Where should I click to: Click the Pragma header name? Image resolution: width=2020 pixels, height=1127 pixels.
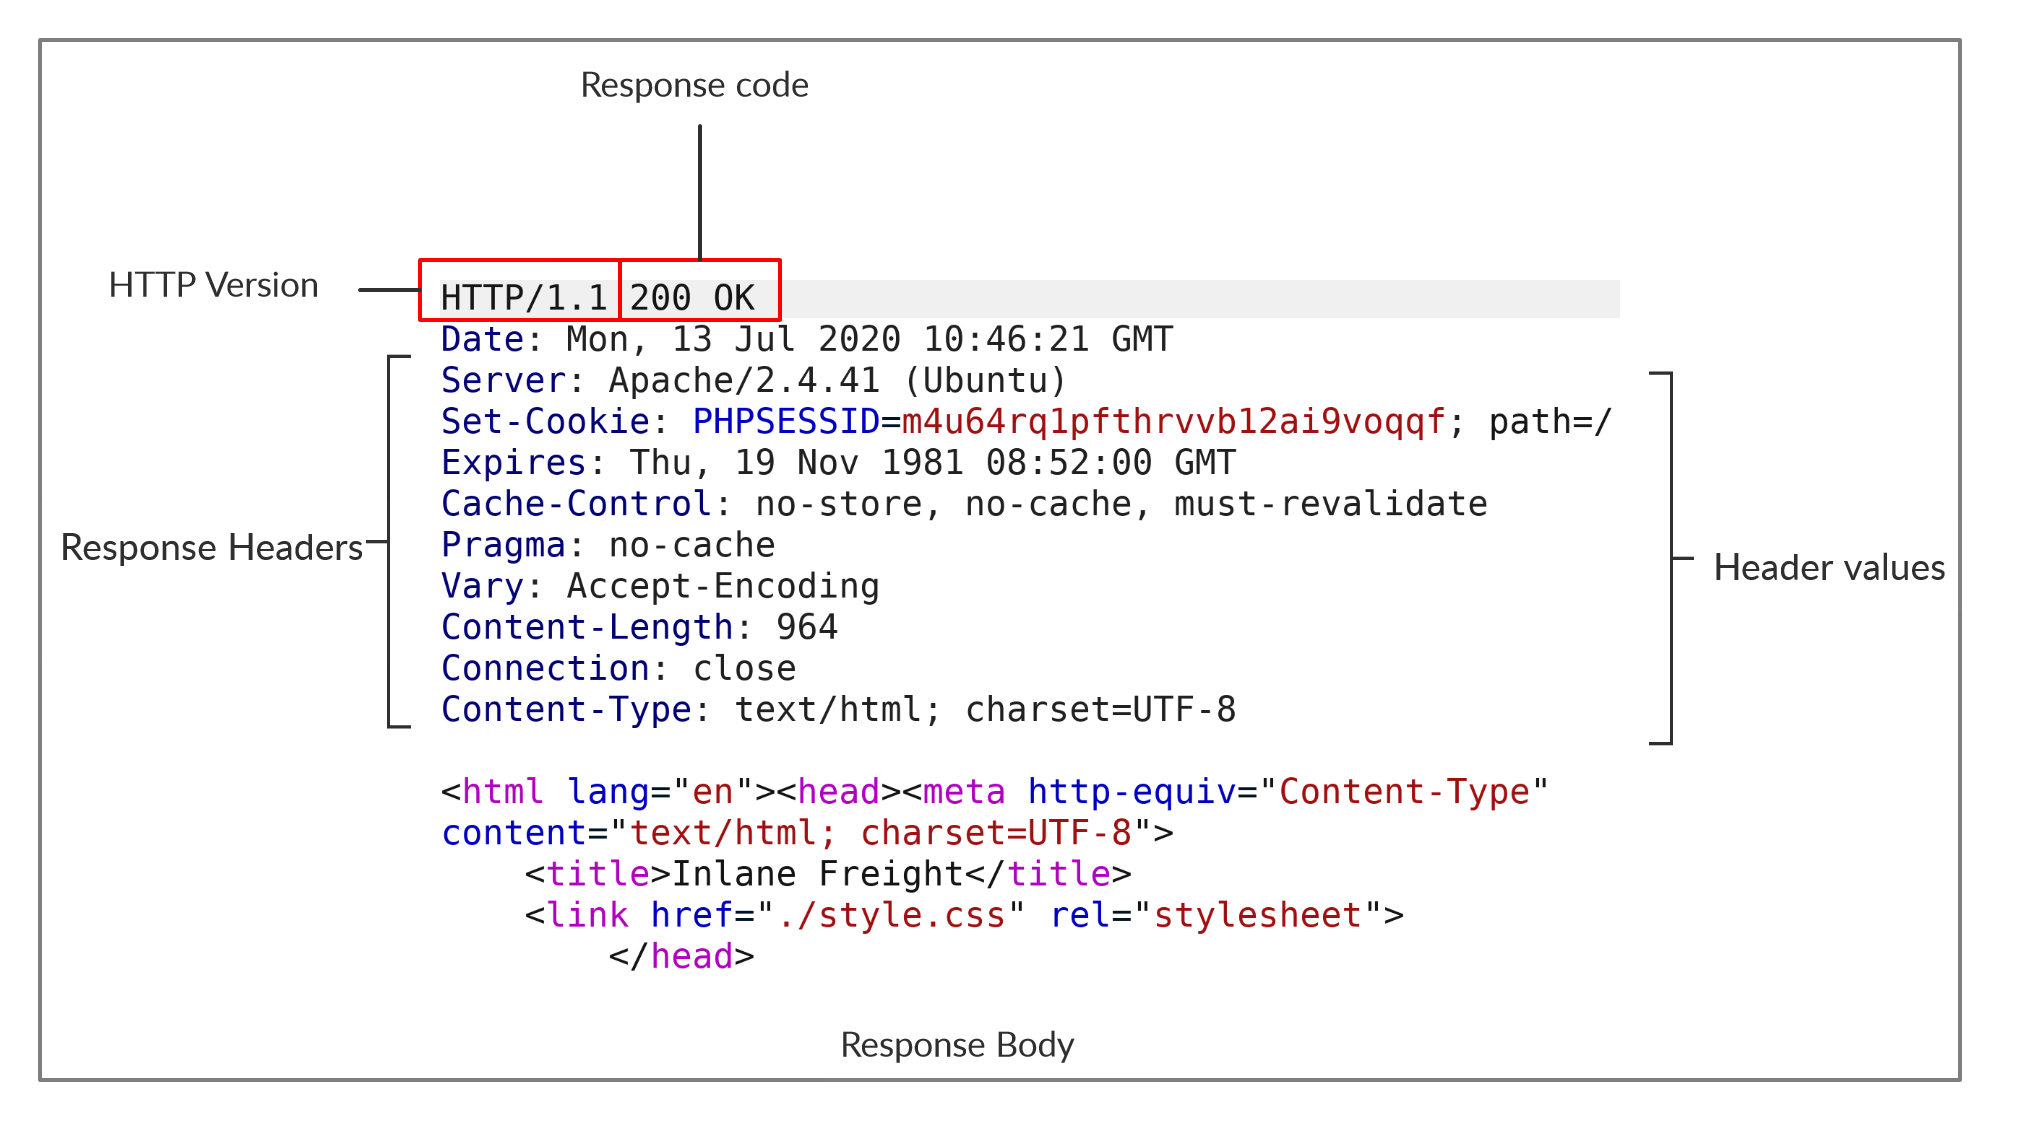(x=503, y=544)
